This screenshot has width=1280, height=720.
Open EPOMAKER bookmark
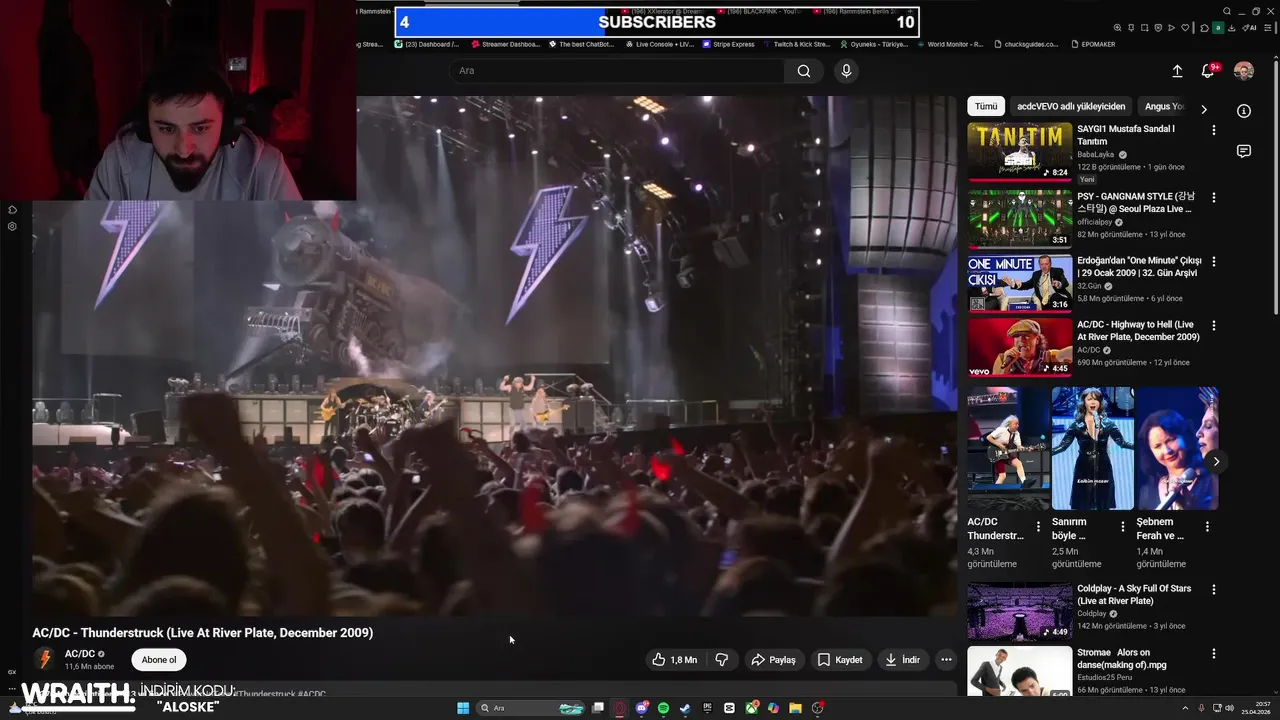pyautogui.click(x=1092, y=44)
